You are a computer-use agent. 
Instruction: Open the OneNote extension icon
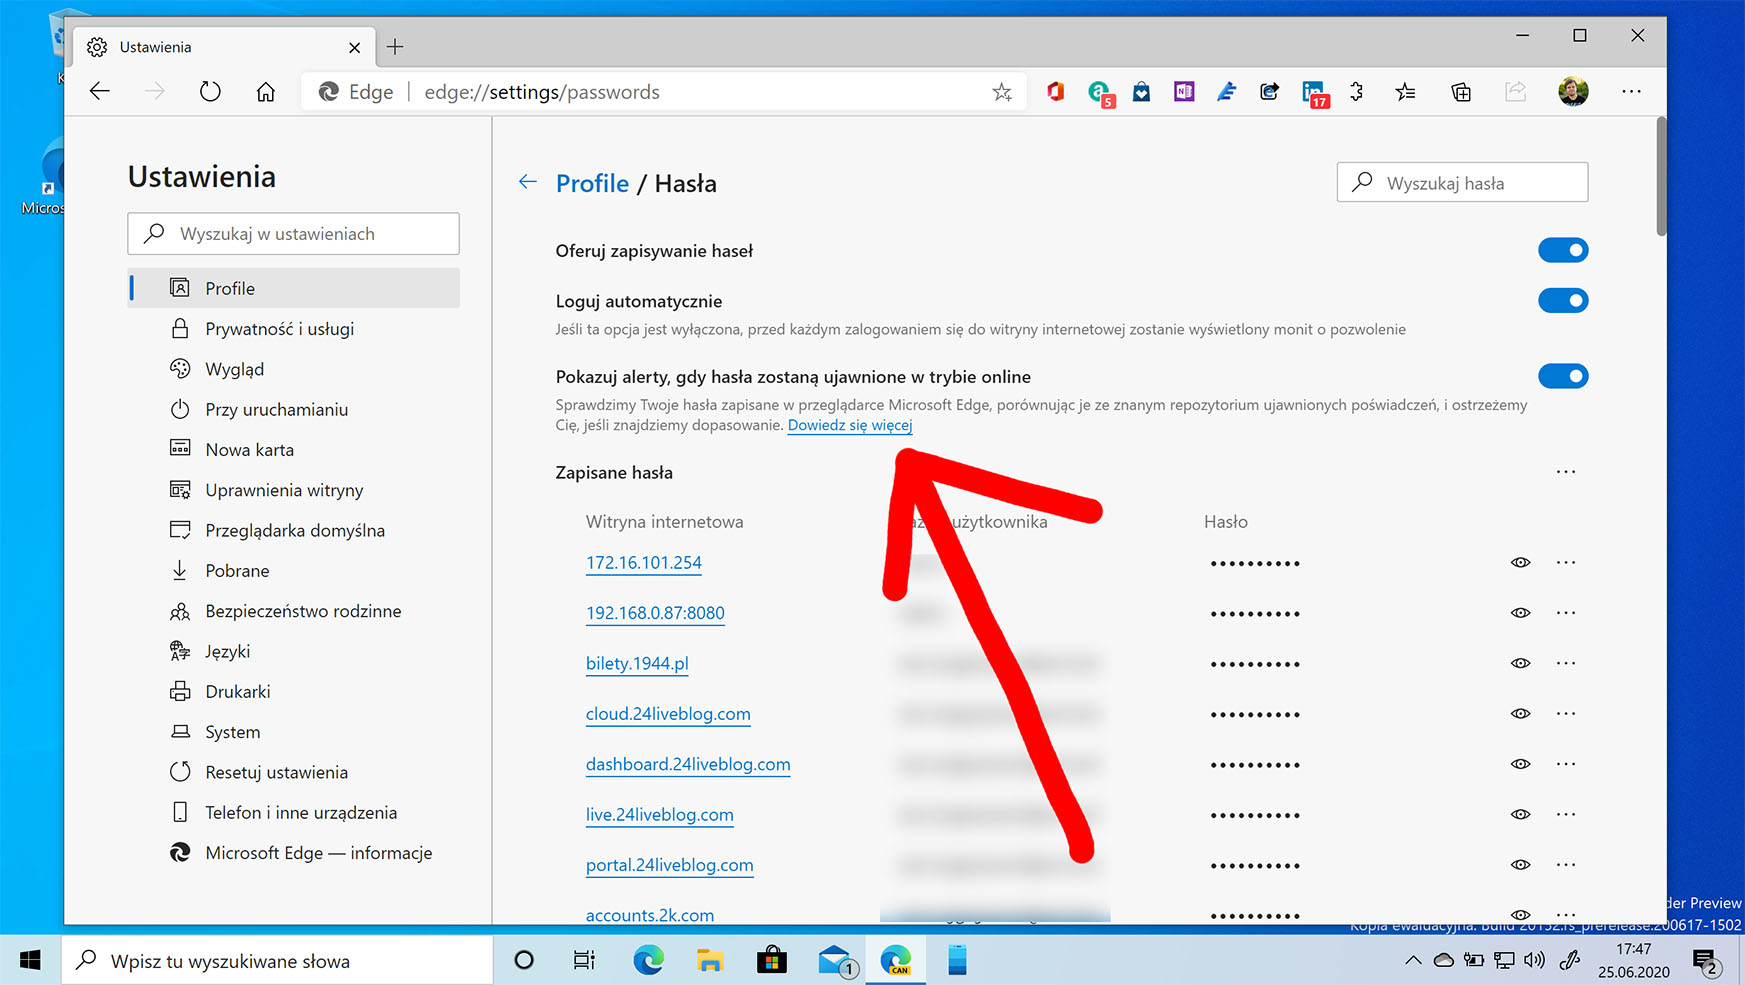tap(1184, 92)
